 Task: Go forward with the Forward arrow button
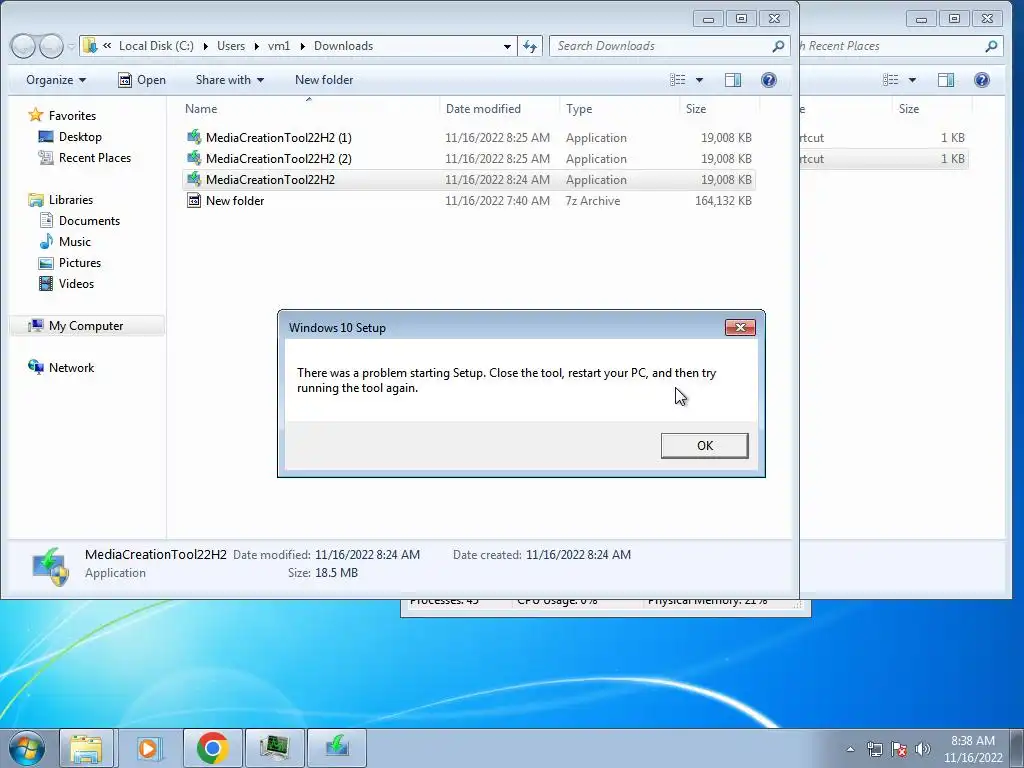[51, 46]
